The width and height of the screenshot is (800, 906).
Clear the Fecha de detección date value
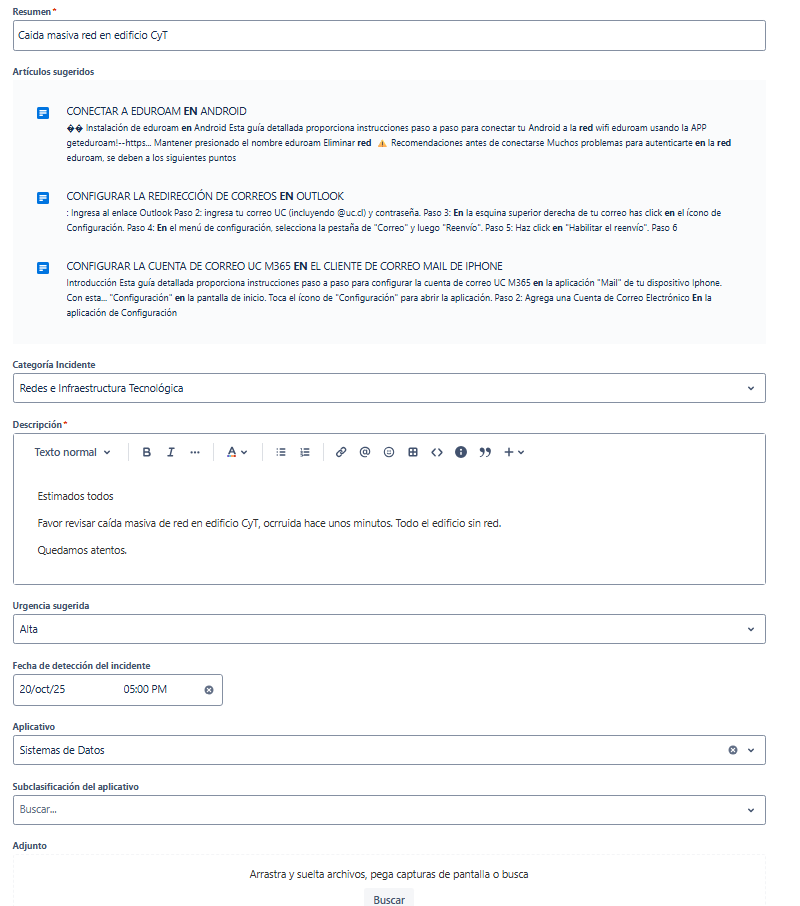point(209,690)
